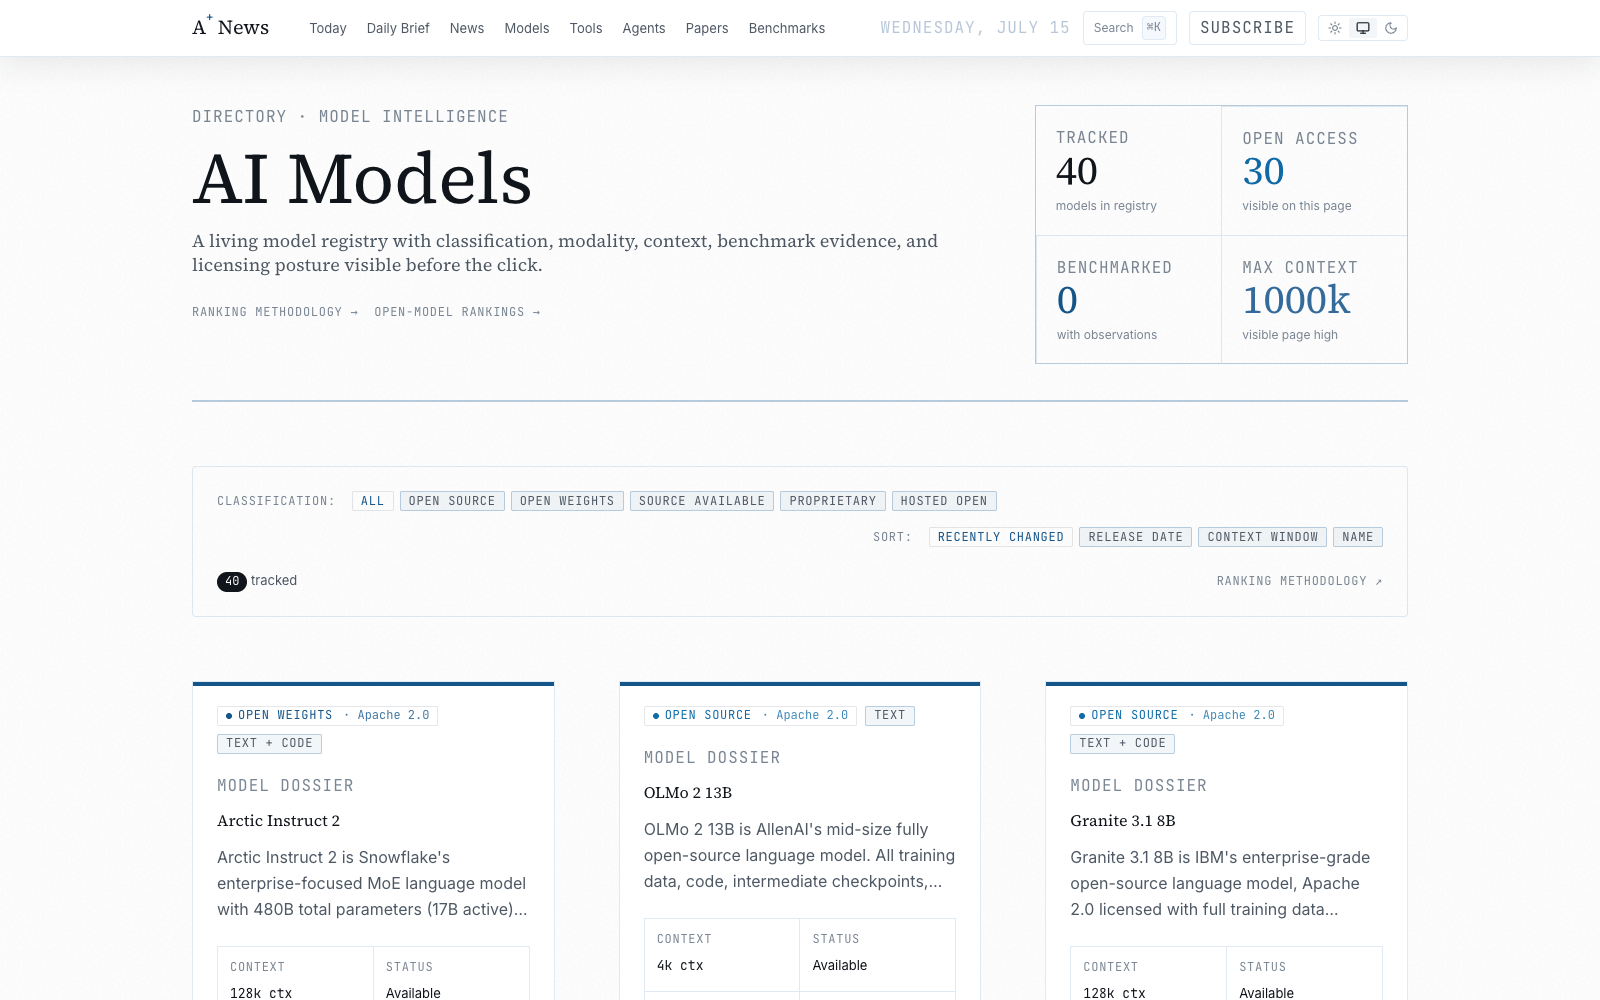Open the Benchmarks nav item

787,28
